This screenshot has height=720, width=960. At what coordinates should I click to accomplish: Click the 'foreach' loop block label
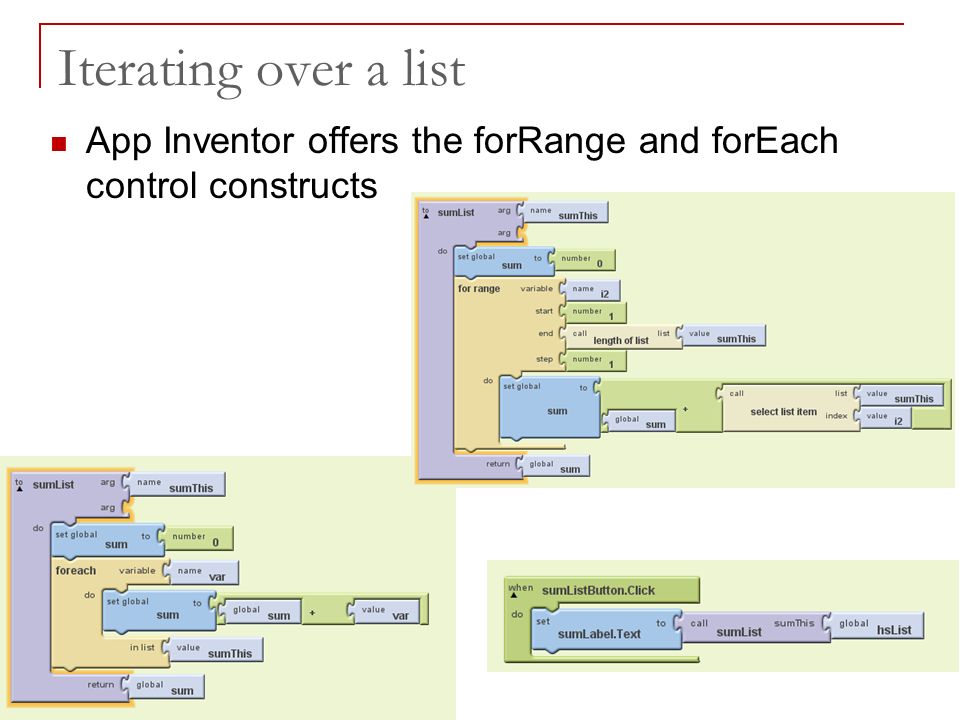pyautogui.click(x=75, y=571)
